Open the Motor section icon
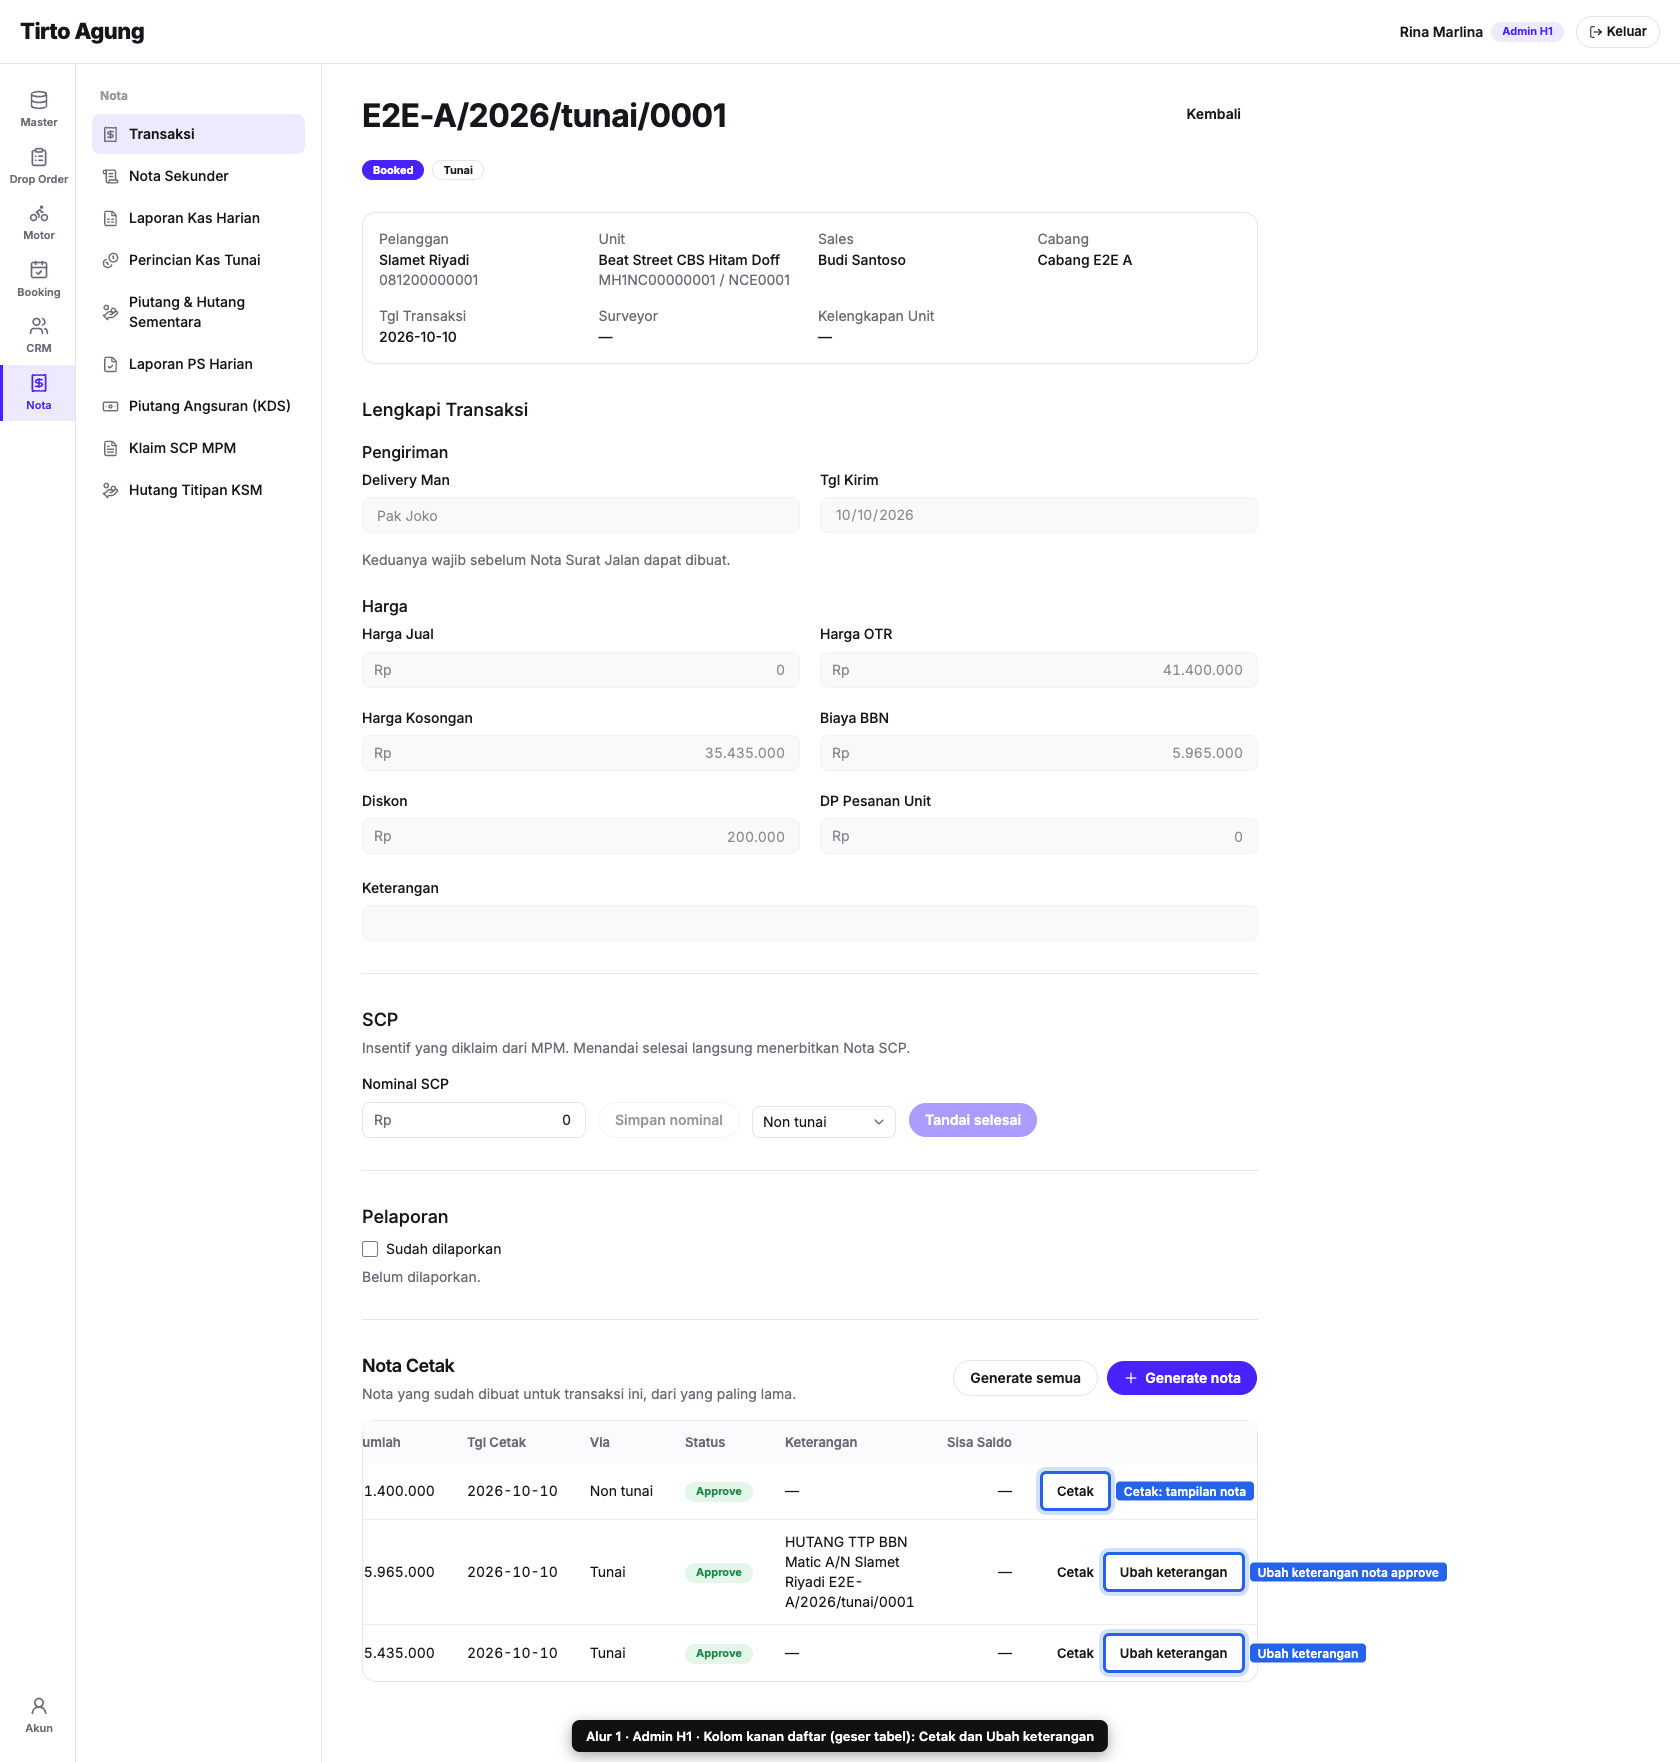The width and height of the screenshot is (1680, 1762). 38,213
